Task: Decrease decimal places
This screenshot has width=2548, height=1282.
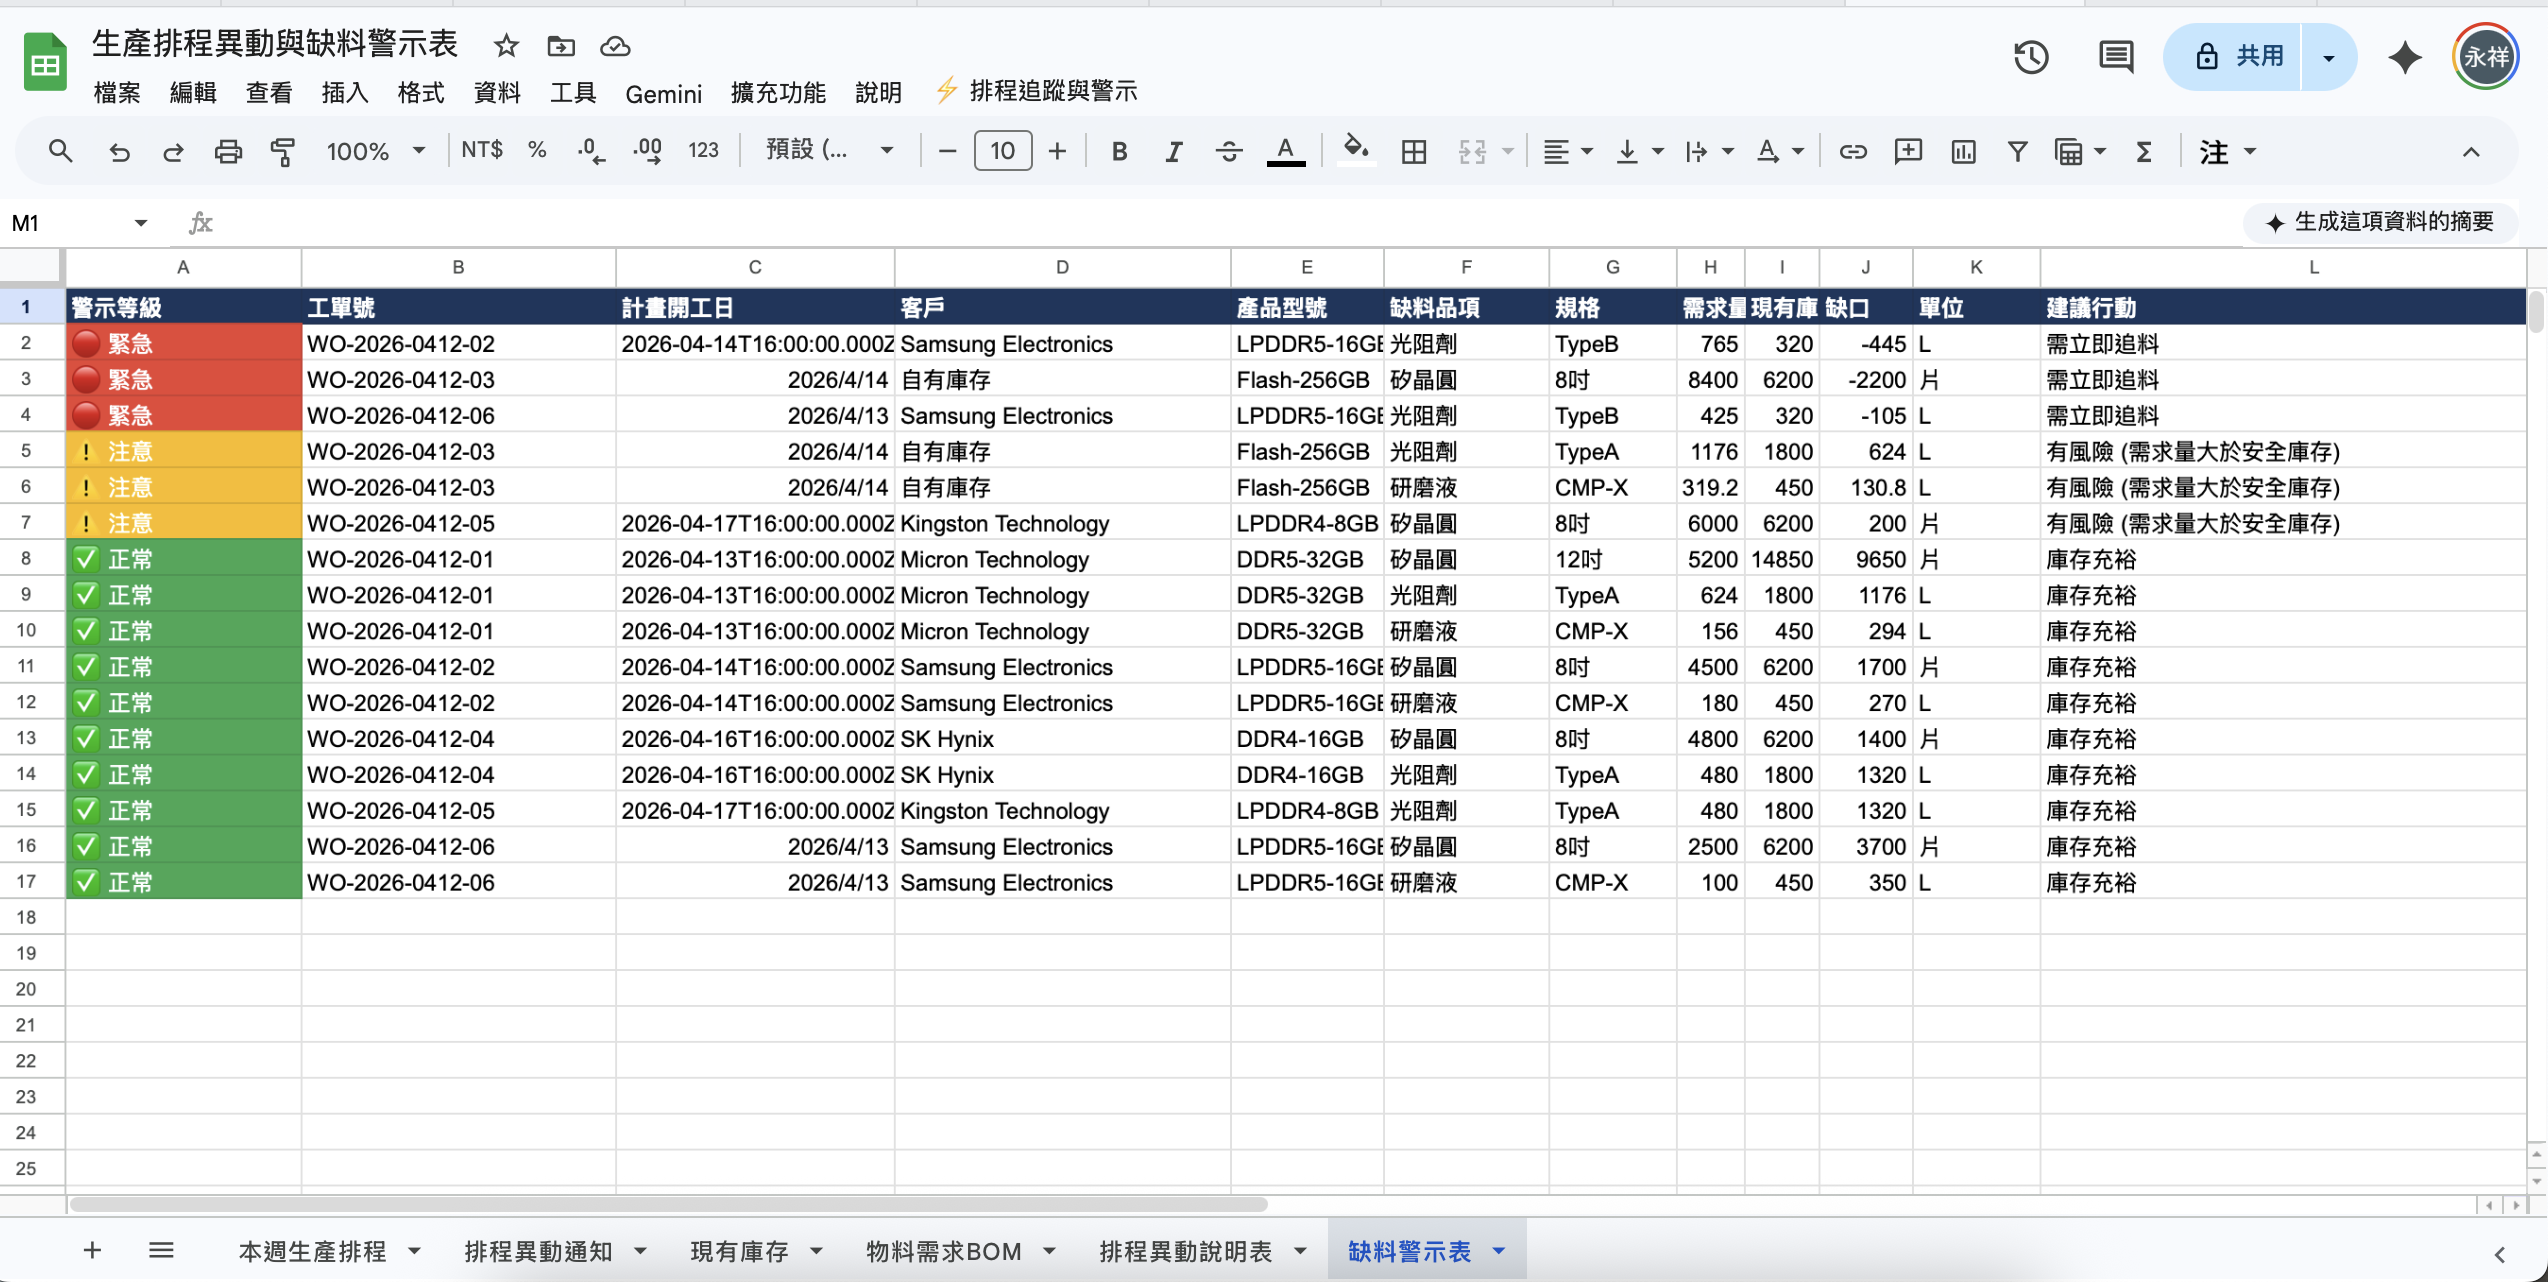Action: (x=591, y=151)
